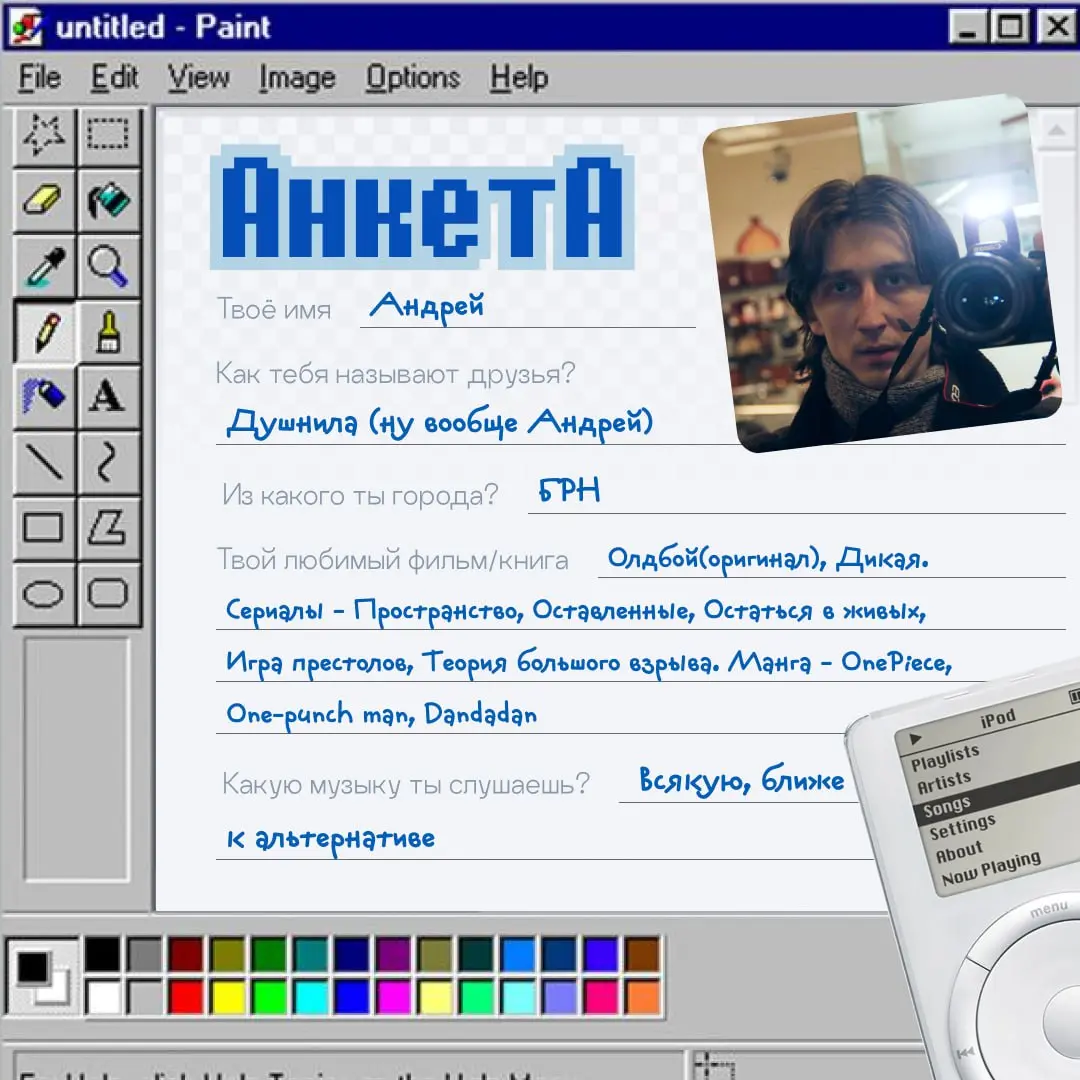Pick the bright yellow palette swatch
The width and height of the screenshot is (1080, 1080).
click(x=227, y=997)
